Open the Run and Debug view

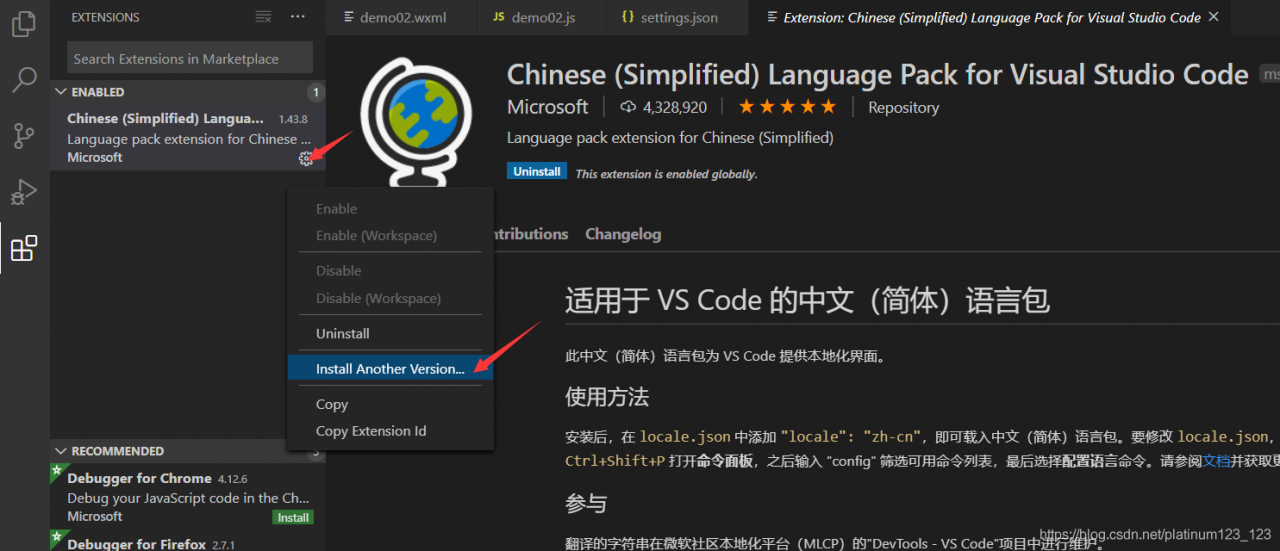point(24,192)
